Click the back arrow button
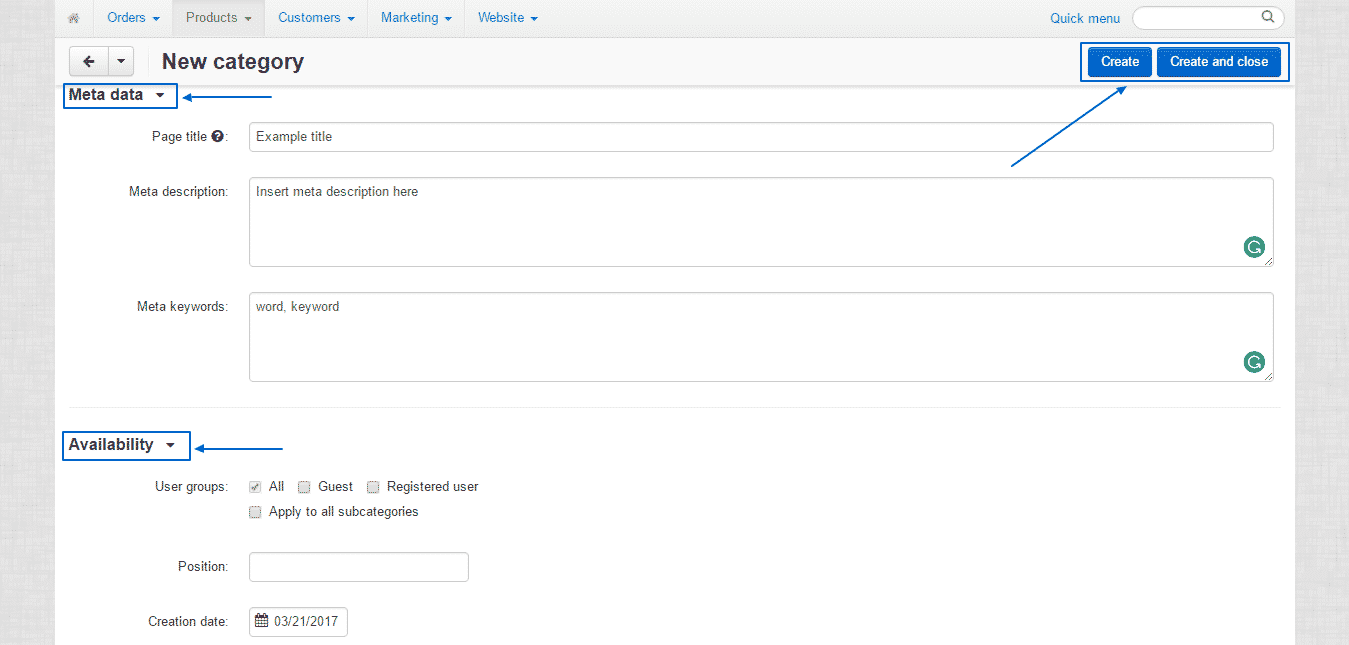This screenshot has width=1349, height=645. 87,61
